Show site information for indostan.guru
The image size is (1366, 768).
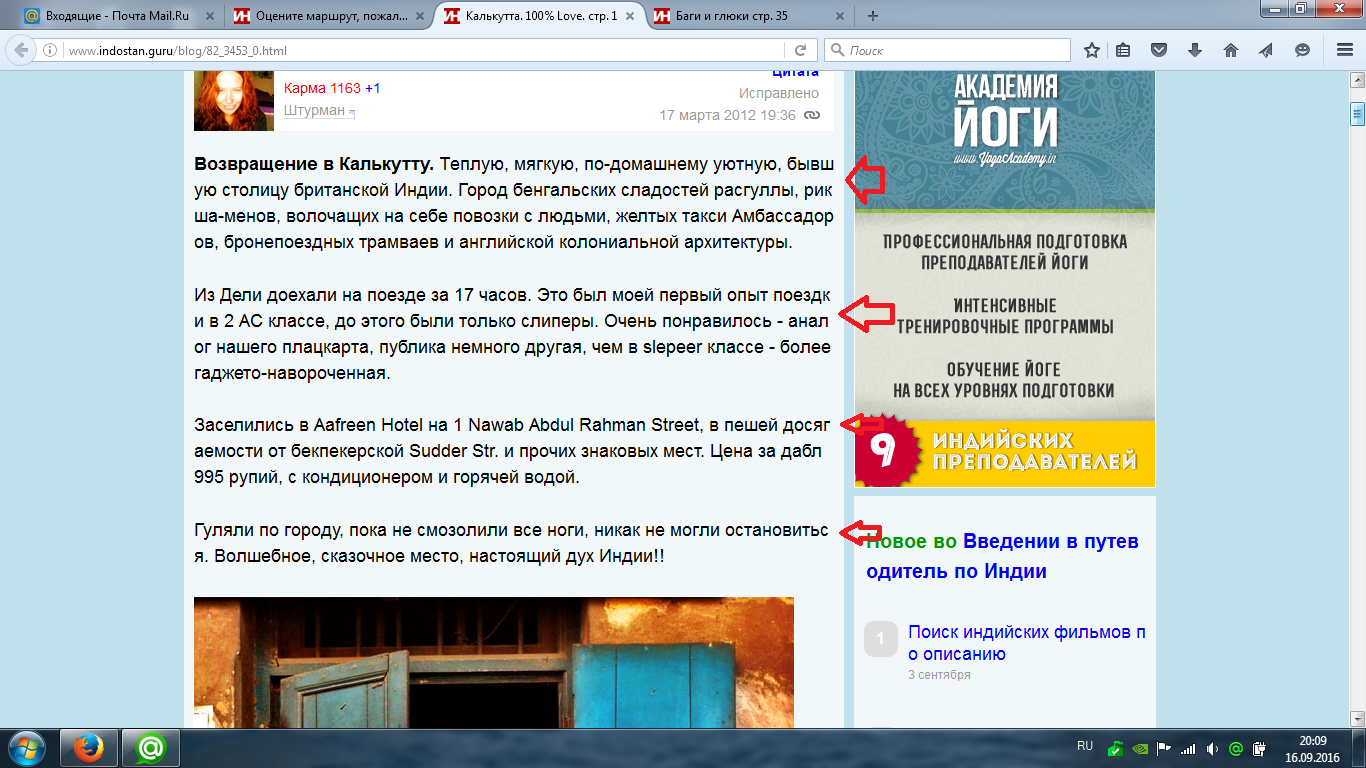[x=49, y=50]
